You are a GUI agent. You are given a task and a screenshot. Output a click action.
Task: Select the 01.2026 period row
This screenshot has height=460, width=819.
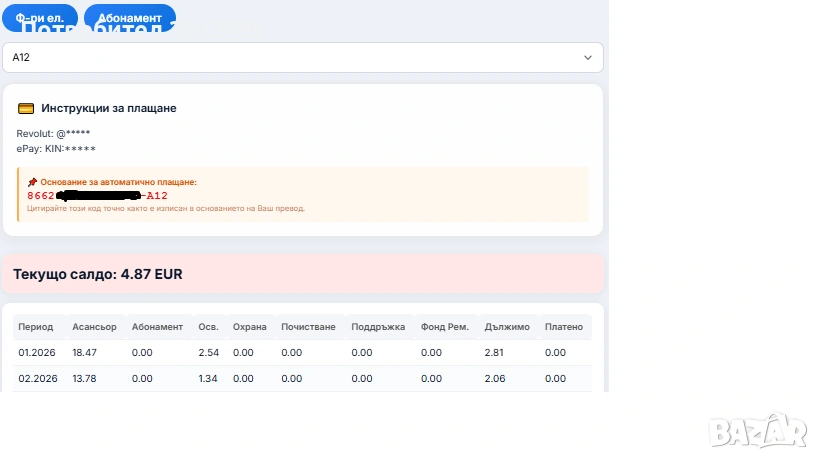point(36,352)
